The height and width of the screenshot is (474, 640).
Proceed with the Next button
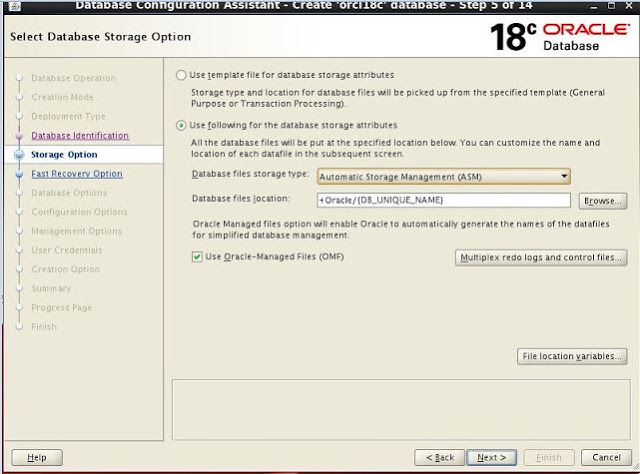(x=490, y=457)
